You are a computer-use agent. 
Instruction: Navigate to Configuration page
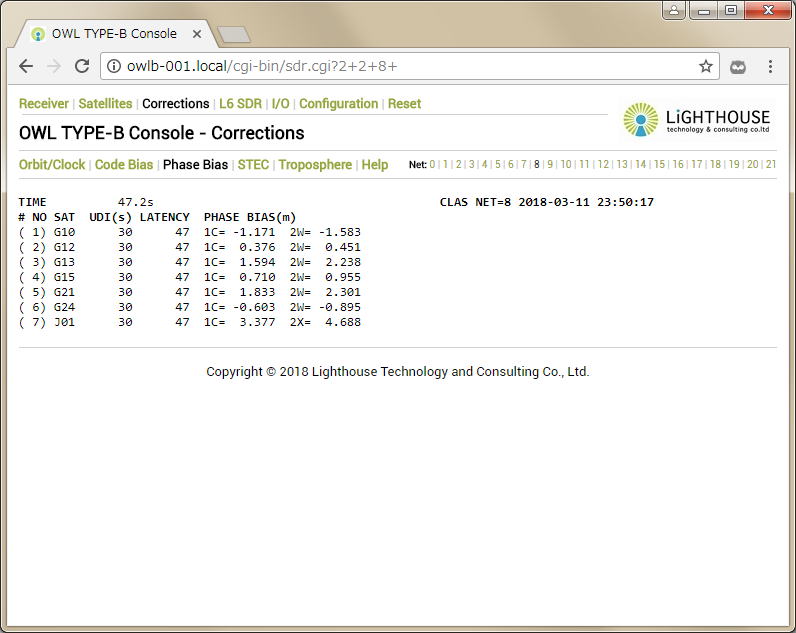tap(338, 104)
